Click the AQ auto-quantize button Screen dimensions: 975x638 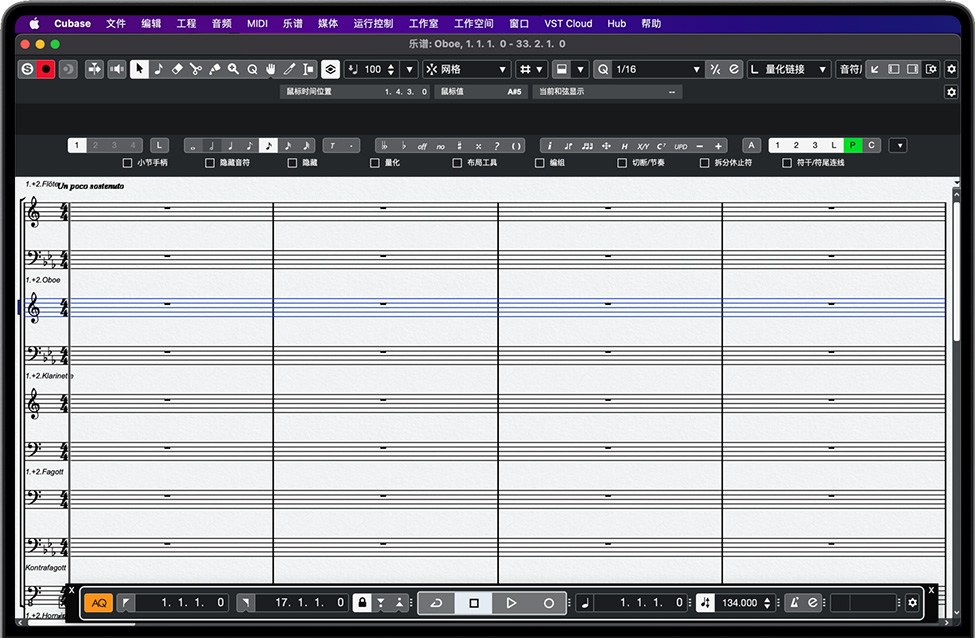tap(99, 603)
